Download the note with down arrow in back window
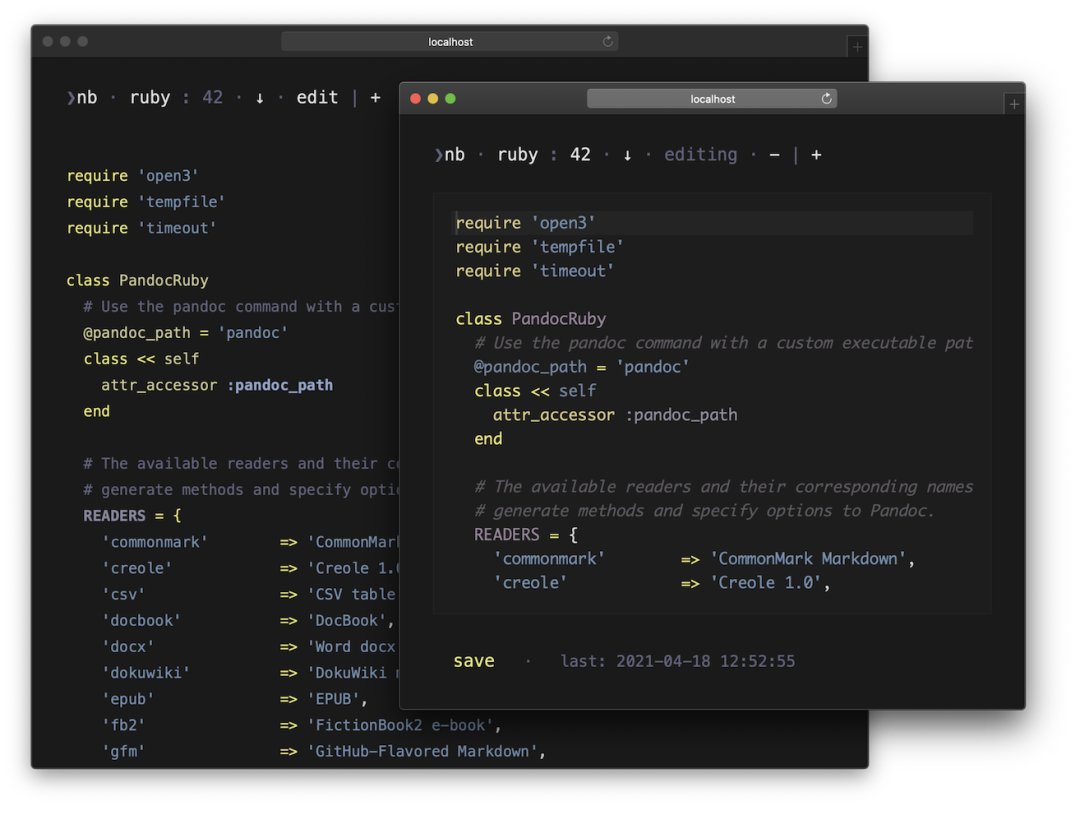Screen dimensions: 1080x815 tap(260, 99)
